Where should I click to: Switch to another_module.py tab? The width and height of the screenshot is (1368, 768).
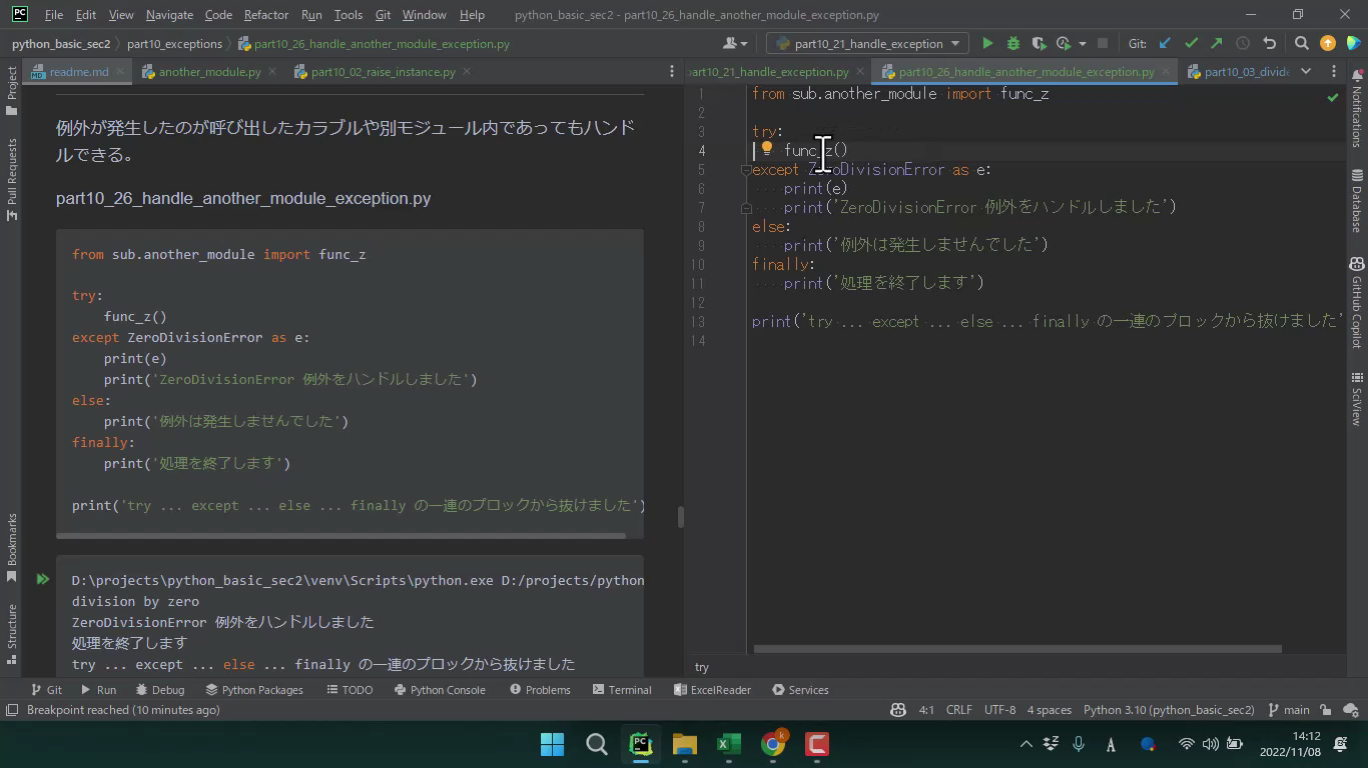tap(209, 72)
